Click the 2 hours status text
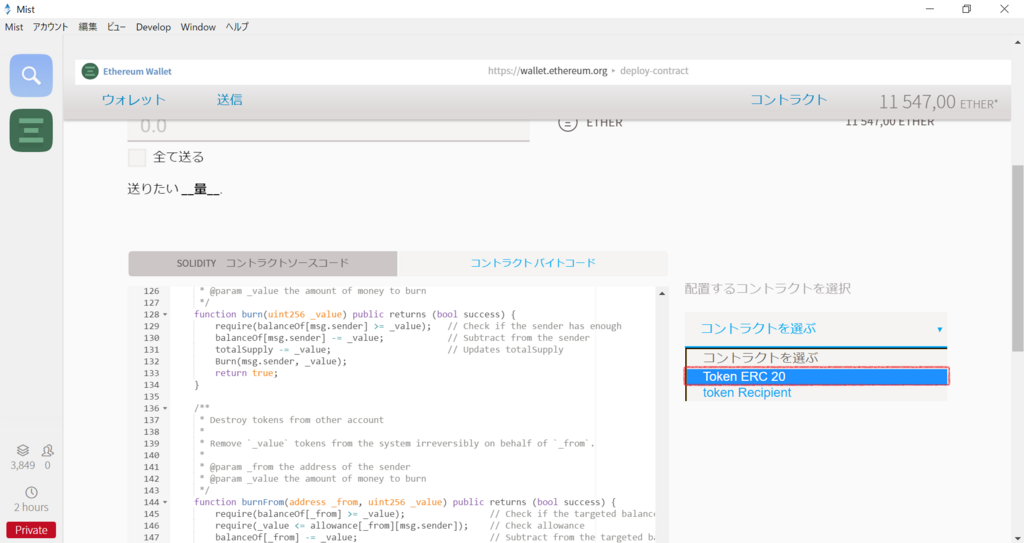 pos(31,507)
